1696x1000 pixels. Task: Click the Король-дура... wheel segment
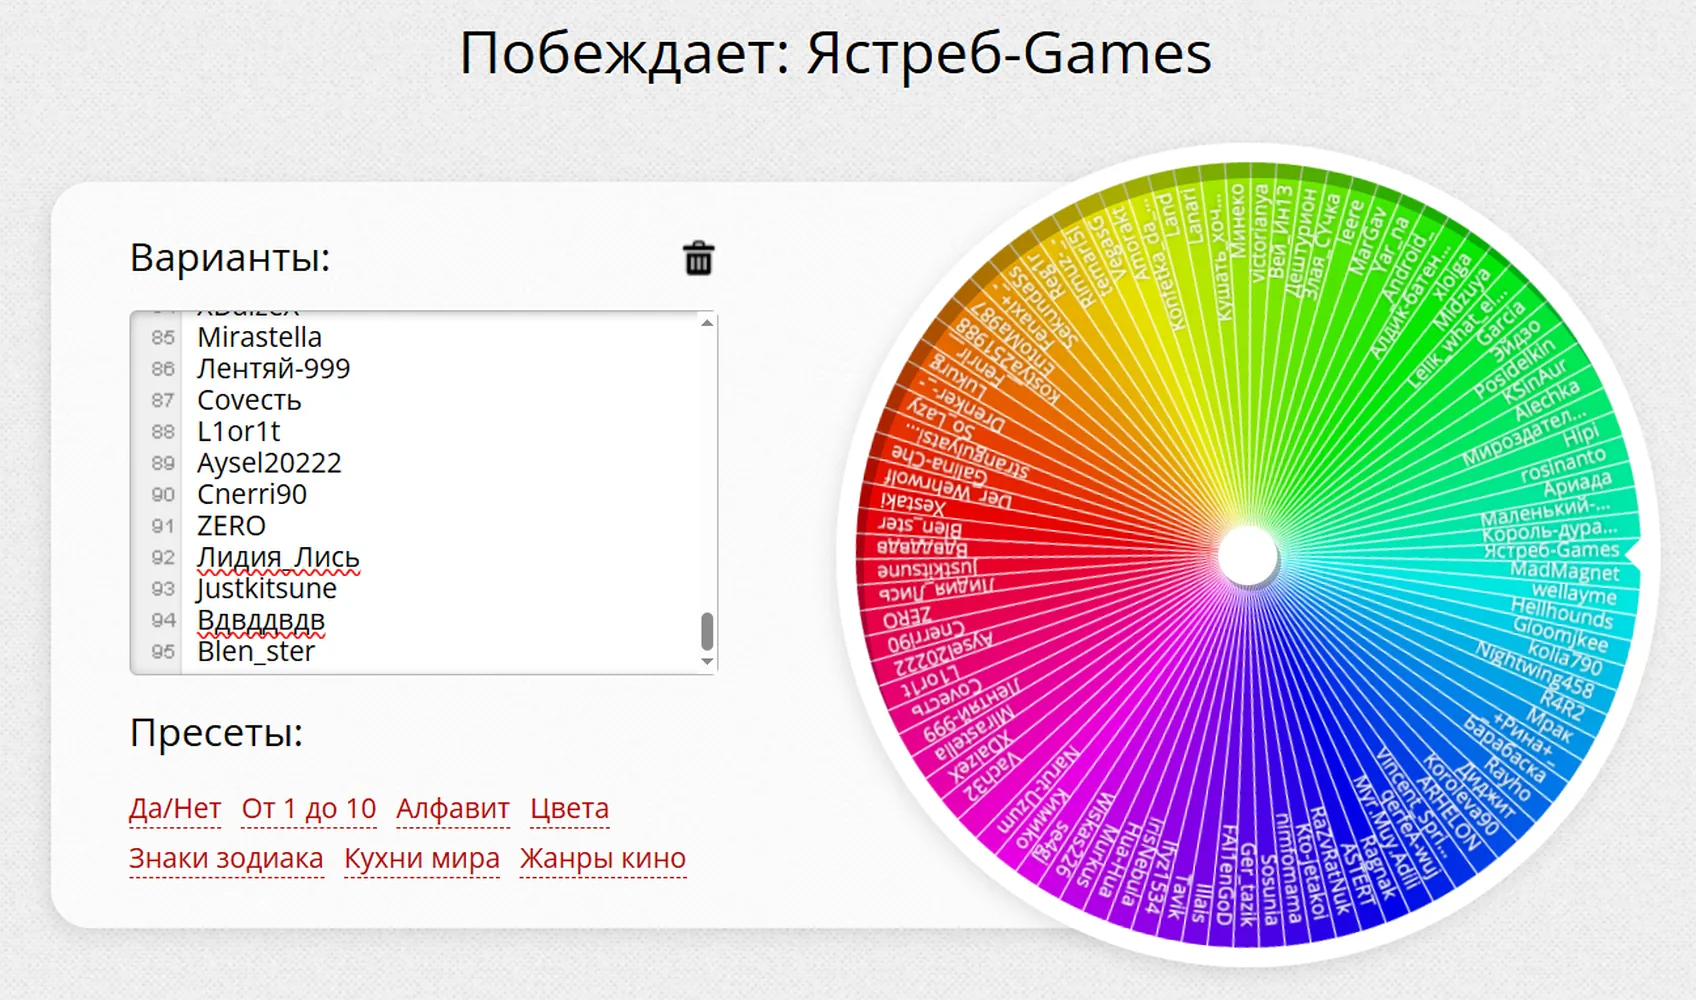(1549, 529)
